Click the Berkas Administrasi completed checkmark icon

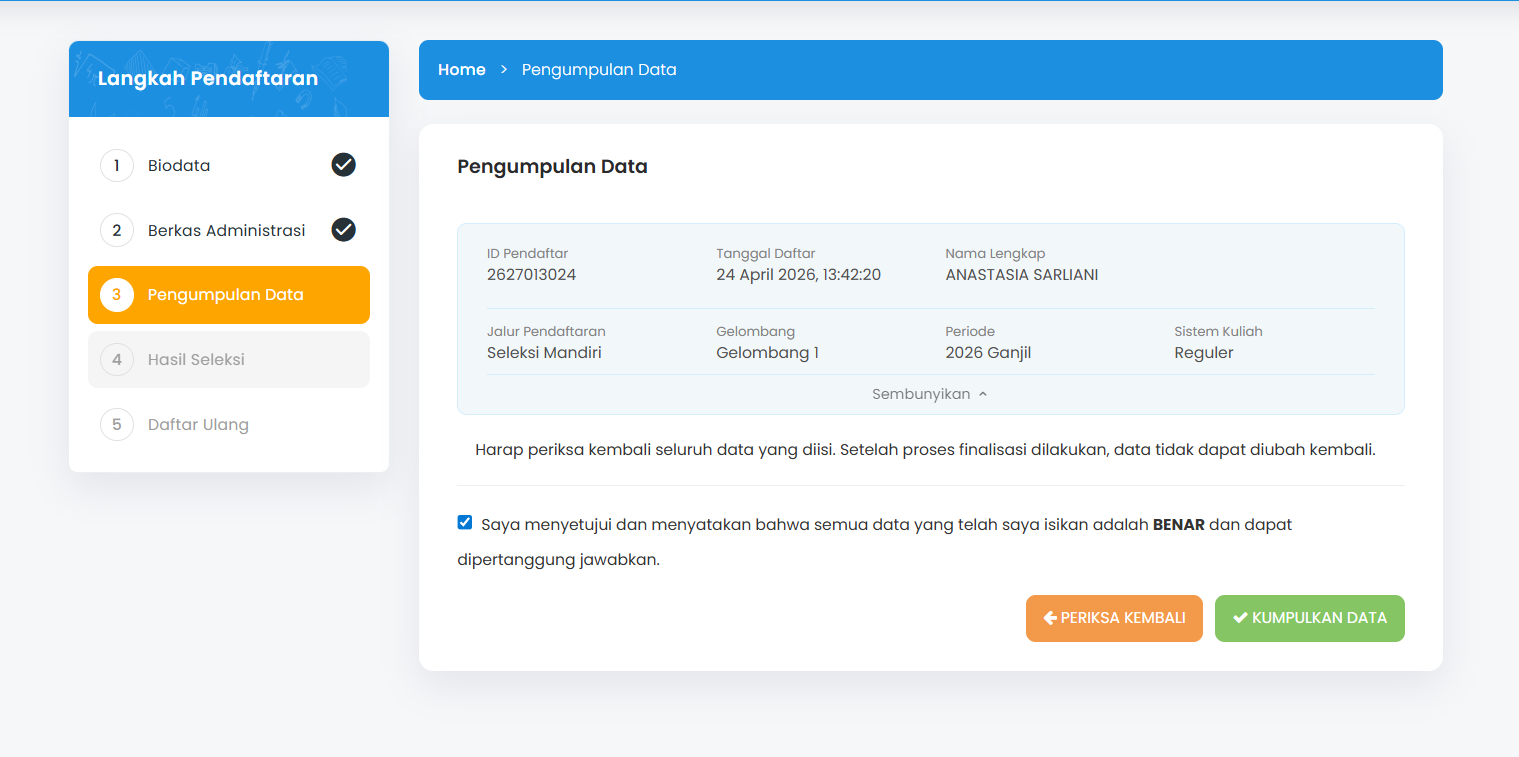pyautogui.click(x=343, y=230)
